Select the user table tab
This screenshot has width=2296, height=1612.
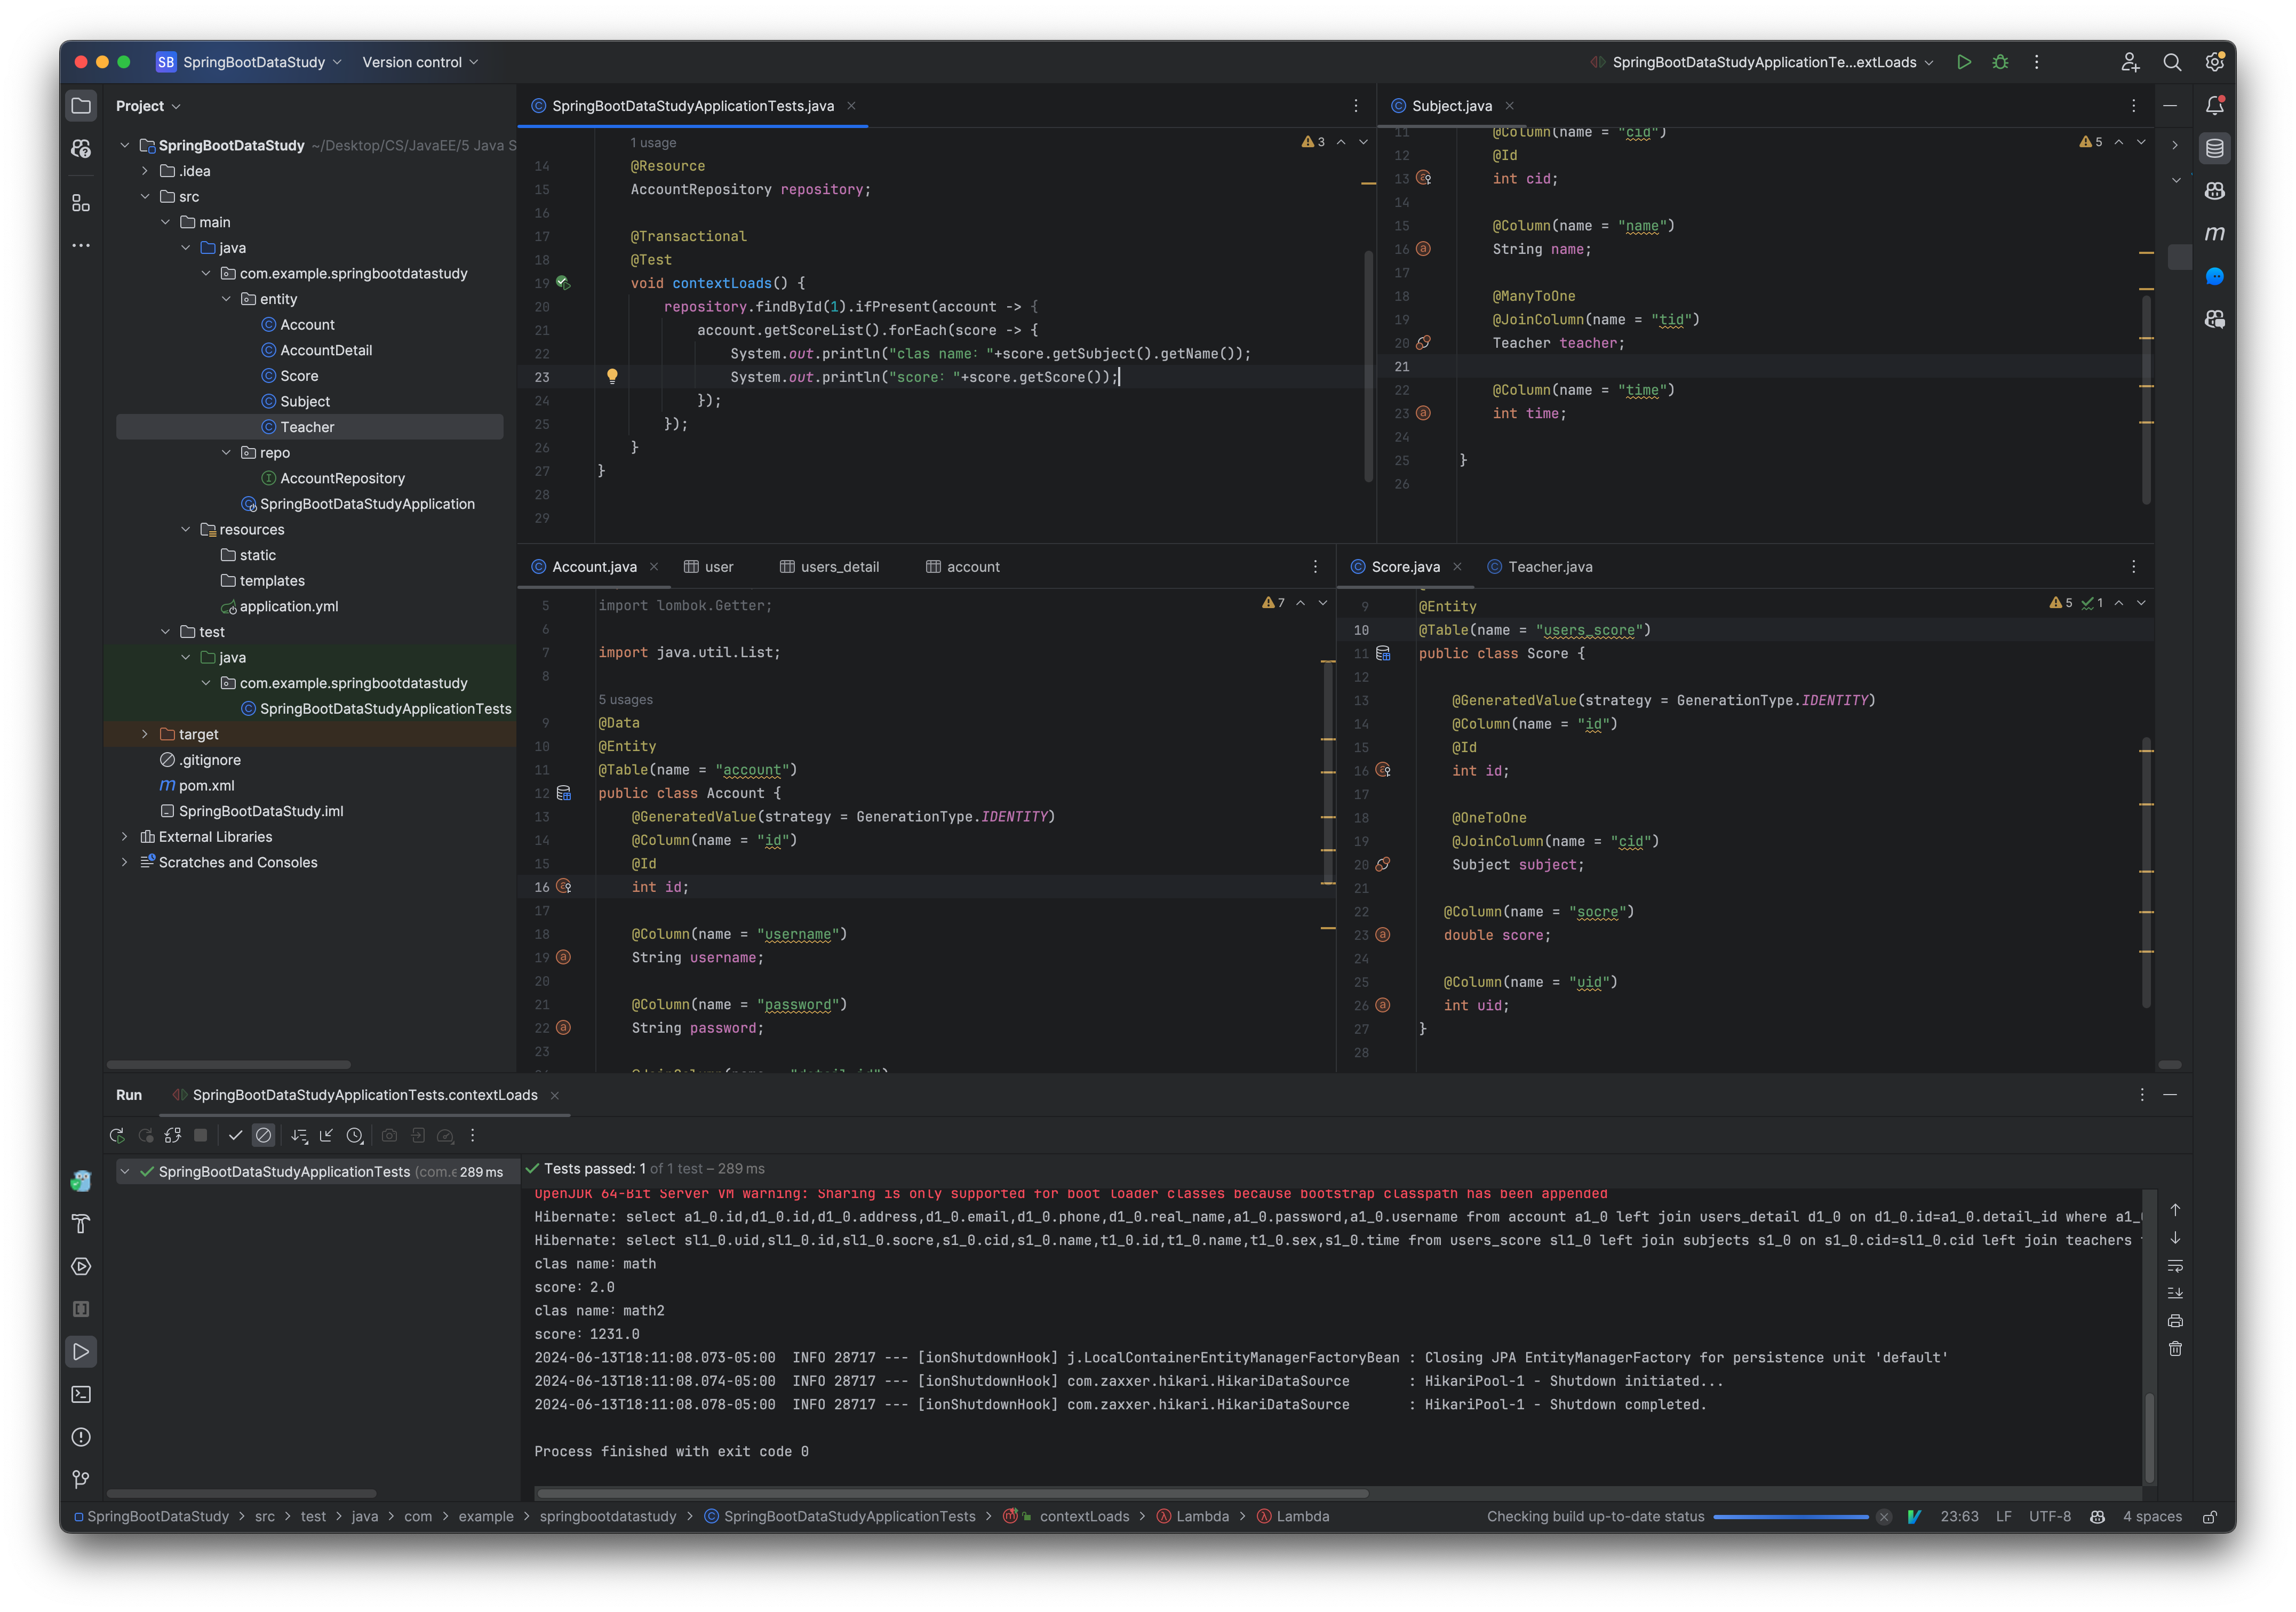[x=708, y=567]
